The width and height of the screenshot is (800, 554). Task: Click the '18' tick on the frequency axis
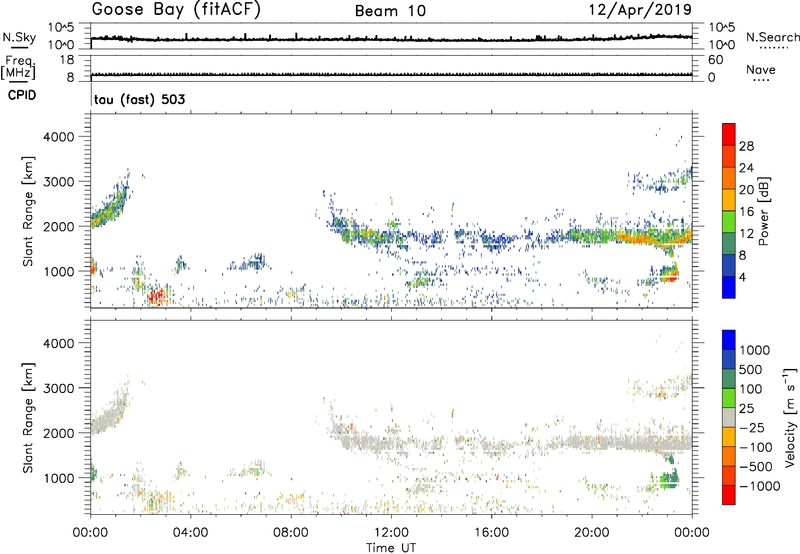[67, 60]
